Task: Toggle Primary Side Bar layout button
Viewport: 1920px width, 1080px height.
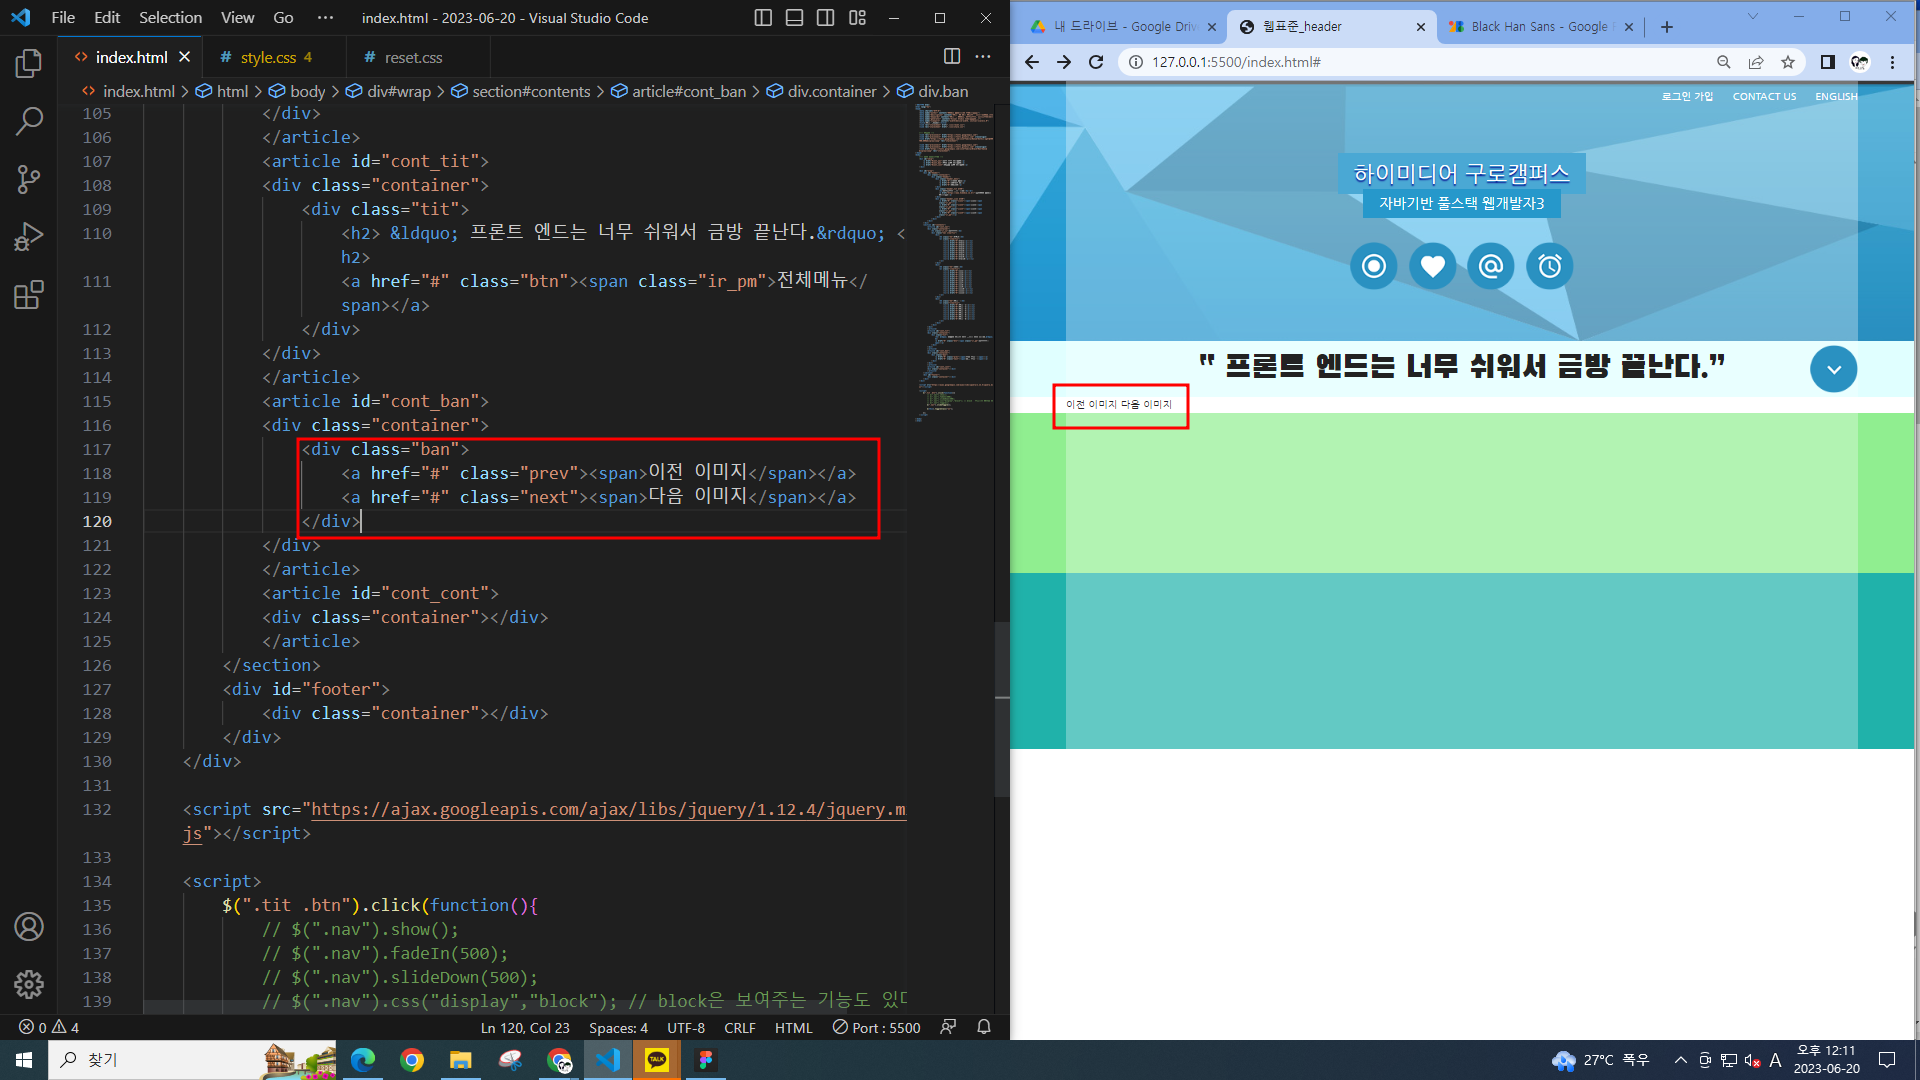Action: [x=763, y=18]
